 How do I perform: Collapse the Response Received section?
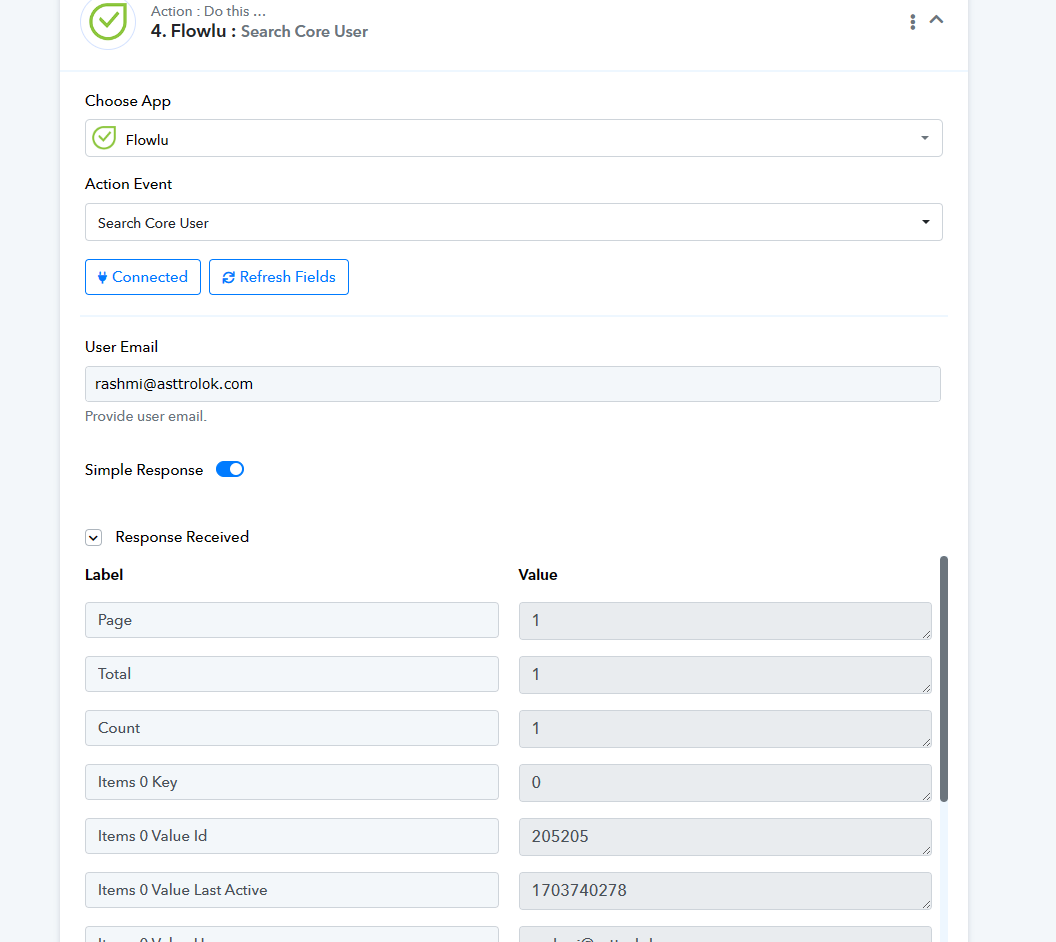94,537
